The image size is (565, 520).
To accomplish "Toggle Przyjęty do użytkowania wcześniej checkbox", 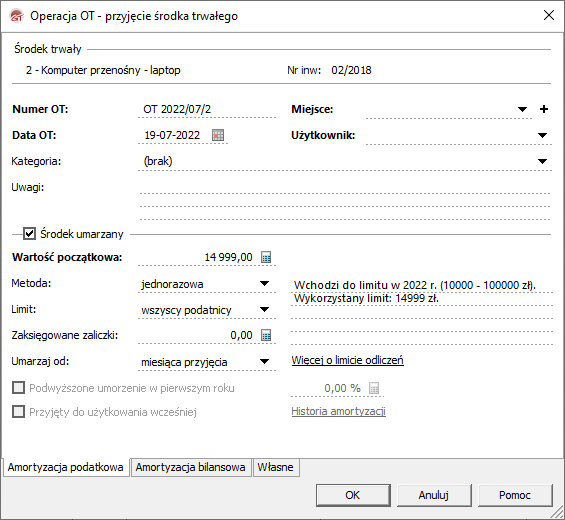I will pos(18,412).
